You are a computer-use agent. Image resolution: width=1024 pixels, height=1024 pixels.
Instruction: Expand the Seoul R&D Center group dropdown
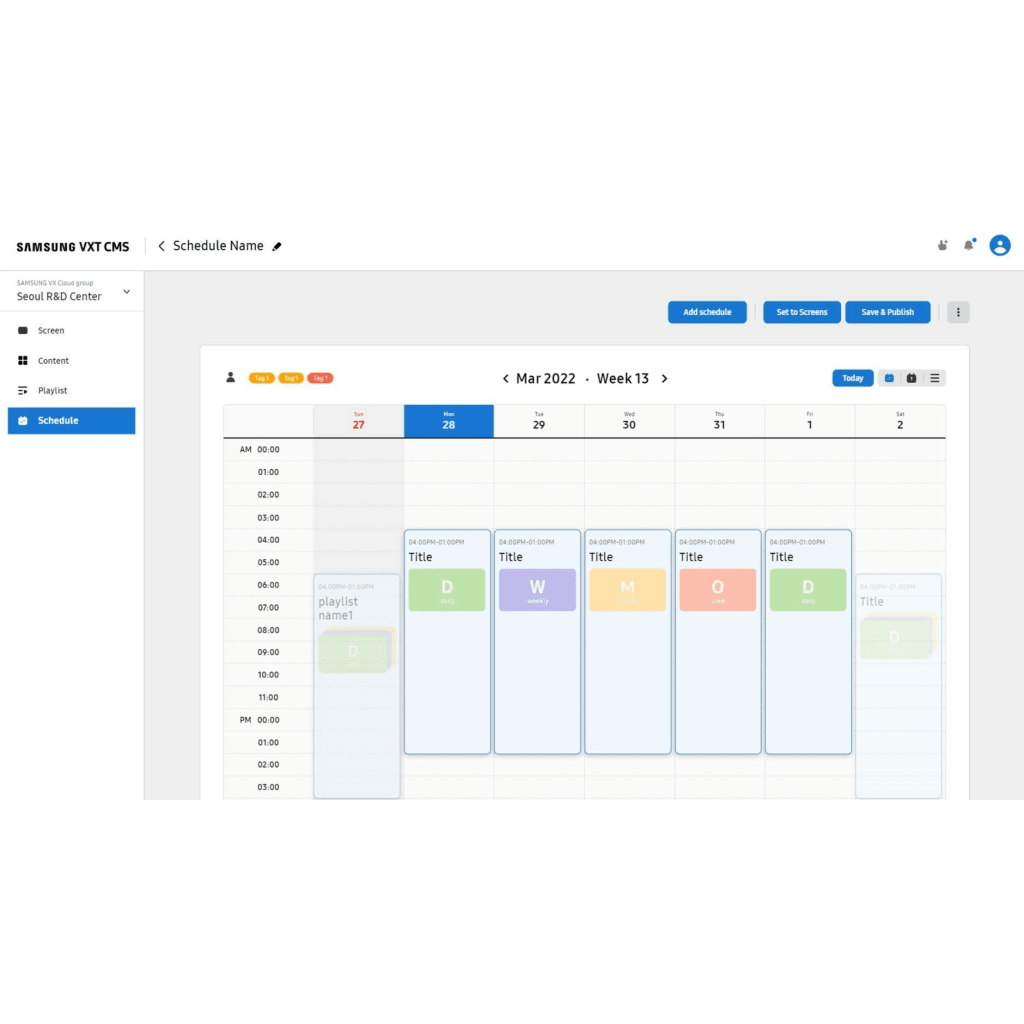[x=126, y=292]
